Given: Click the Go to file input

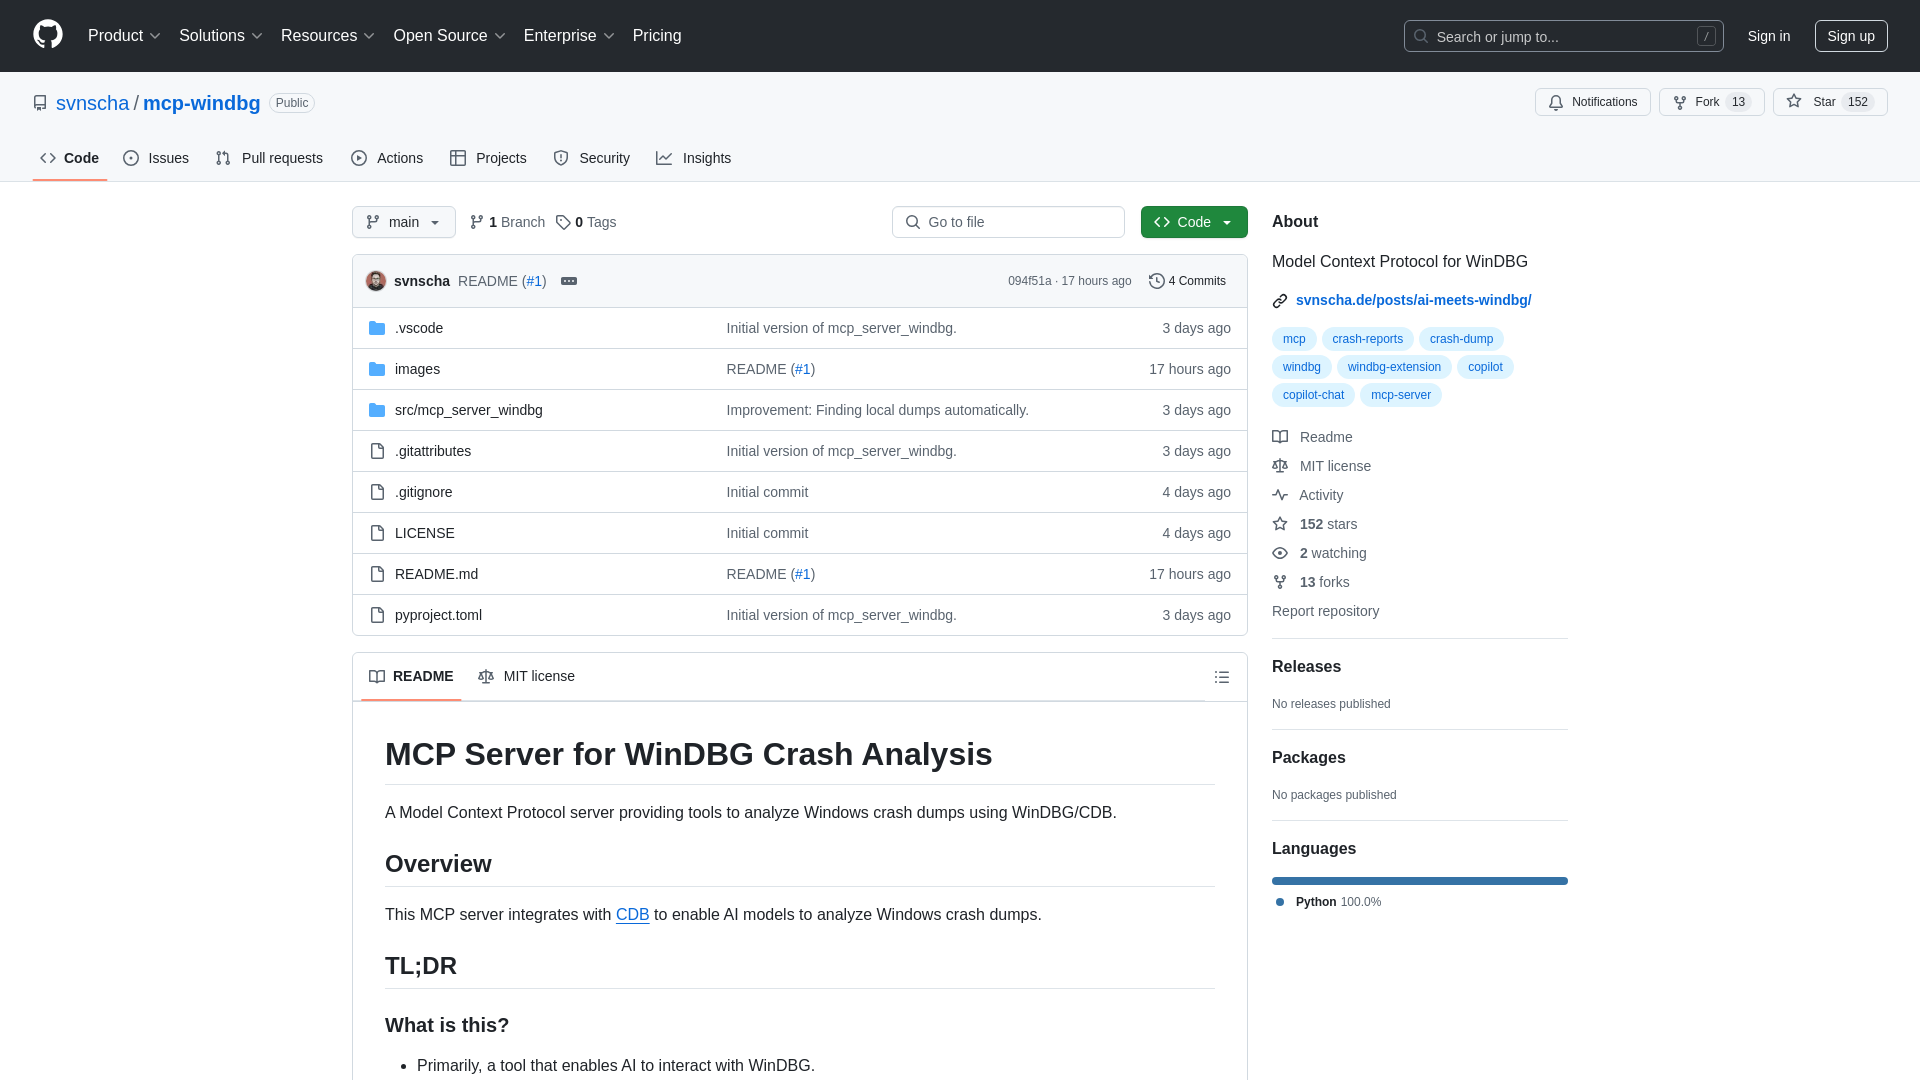Looking at the screenshot, I should (x=1008, y=222).
